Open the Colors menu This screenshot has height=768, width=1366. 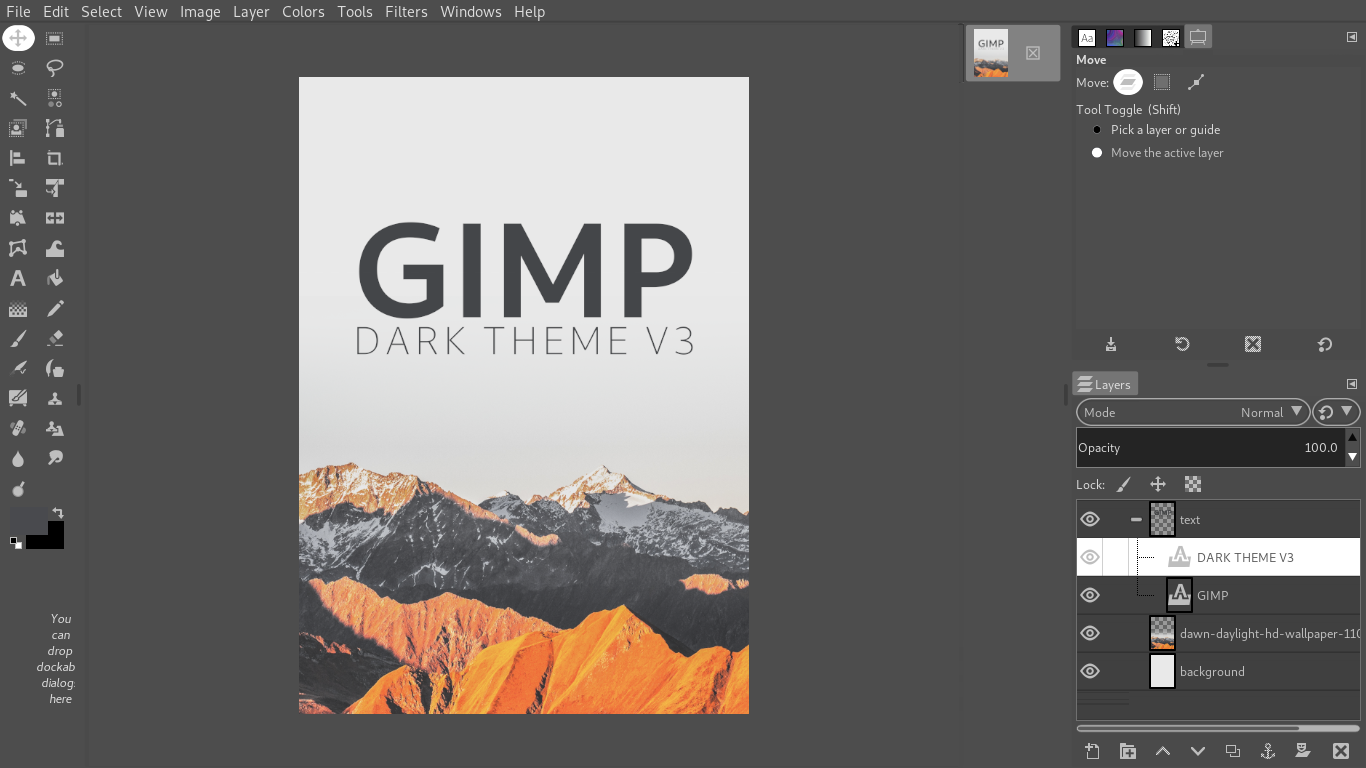click(x=303, y=12)
